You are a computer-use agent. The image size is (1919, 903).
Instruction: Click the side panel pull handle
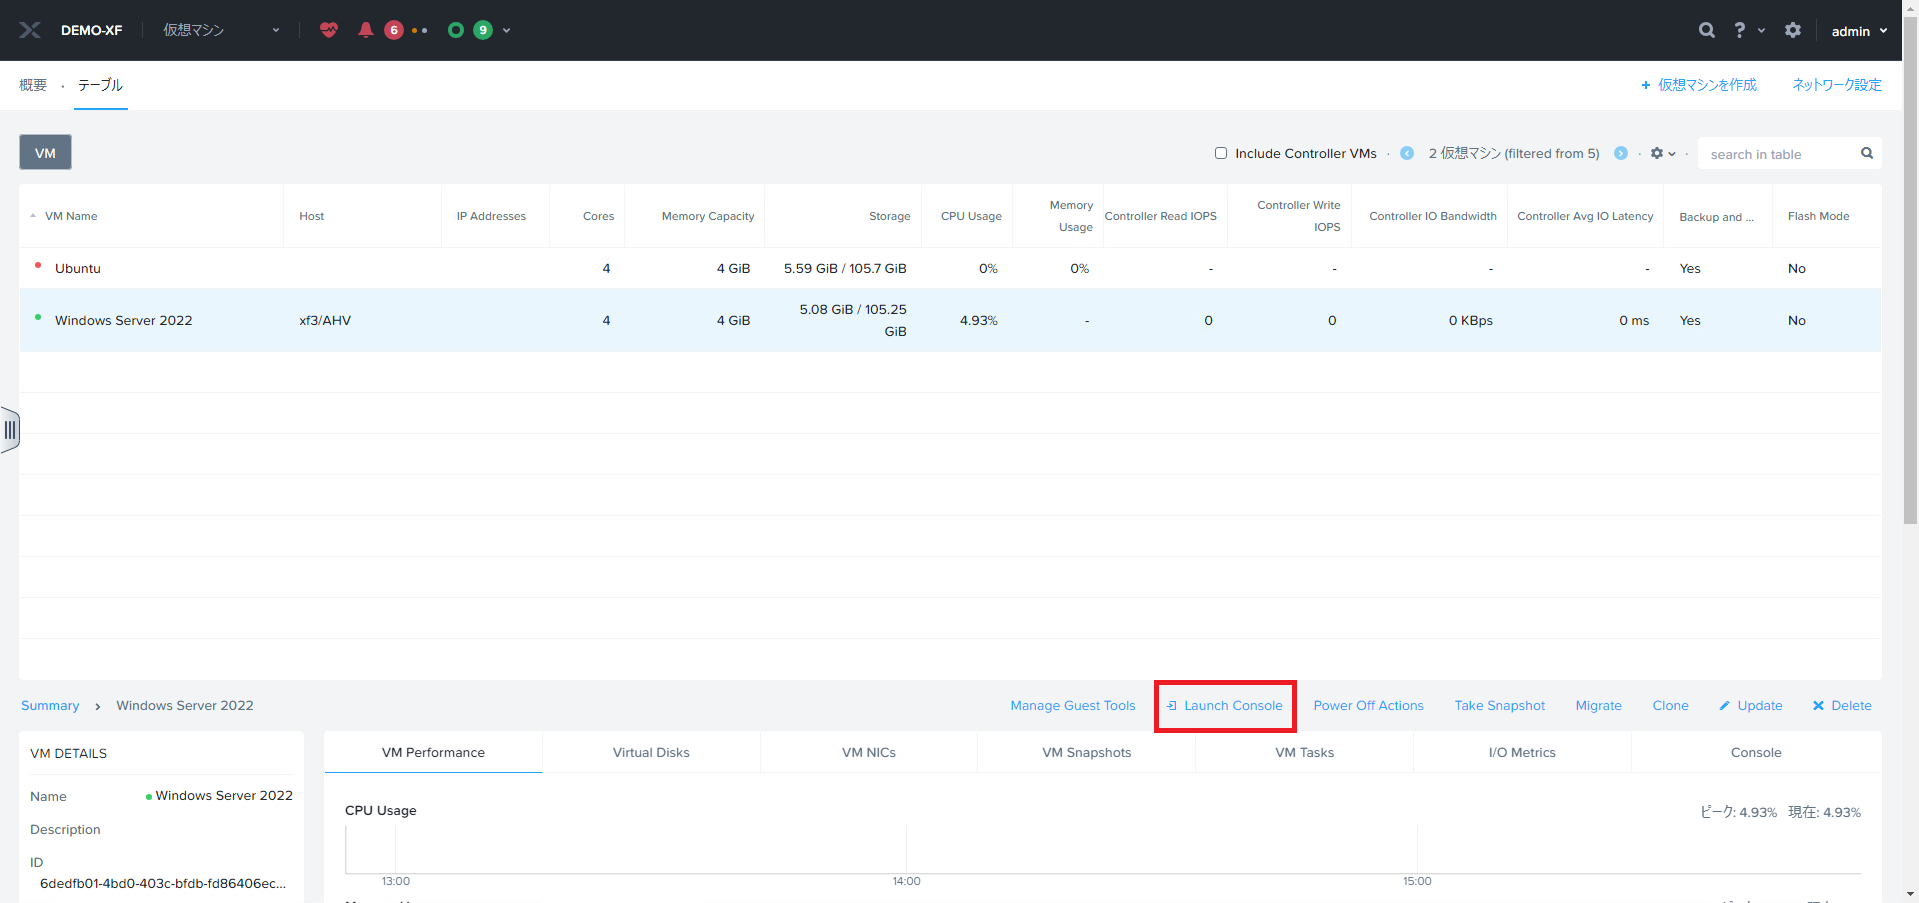[9, 430]
